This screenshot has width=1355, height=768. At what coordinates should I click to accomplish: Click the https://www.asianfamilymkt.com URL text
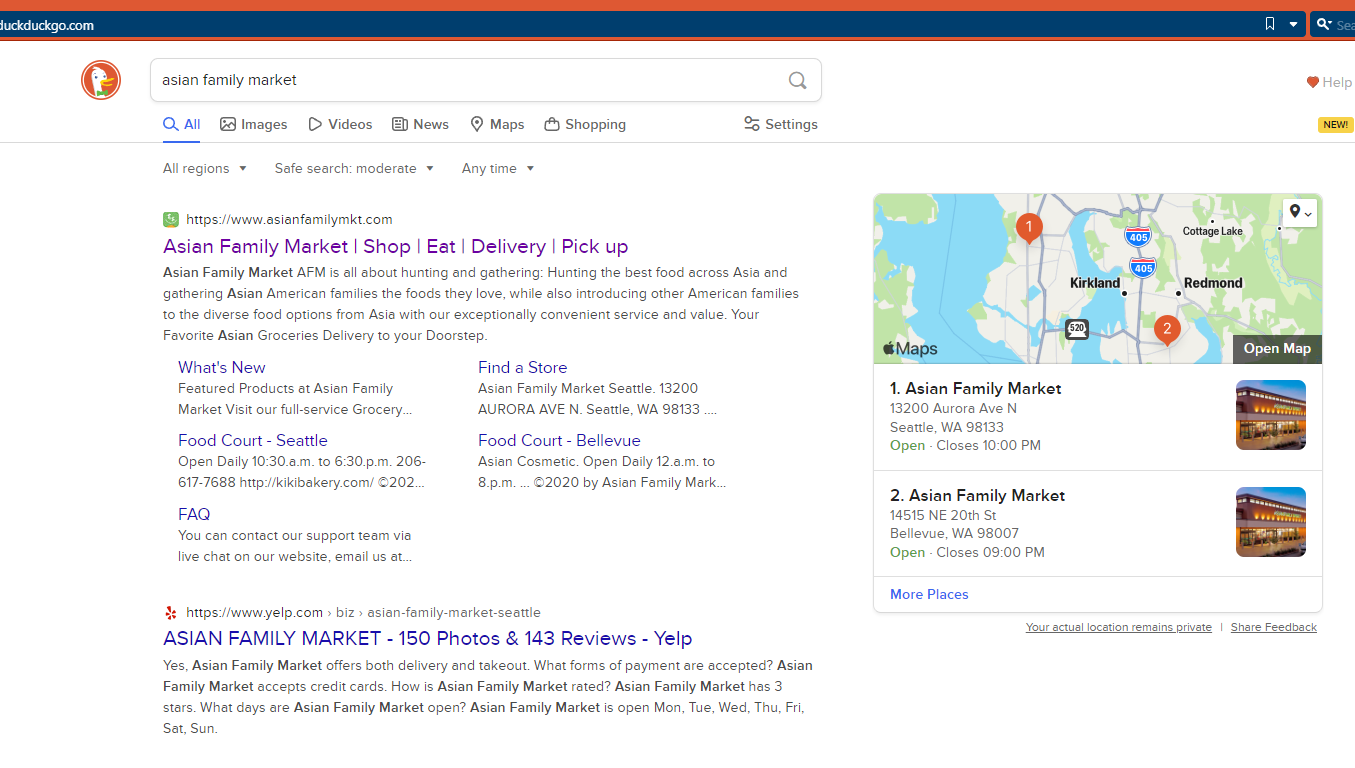click(289, 219)
